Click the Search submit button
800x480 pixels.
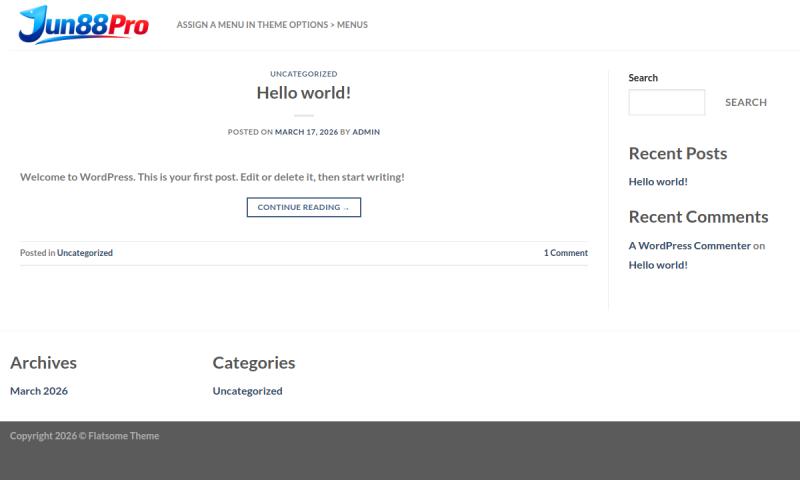pos(745,102)
